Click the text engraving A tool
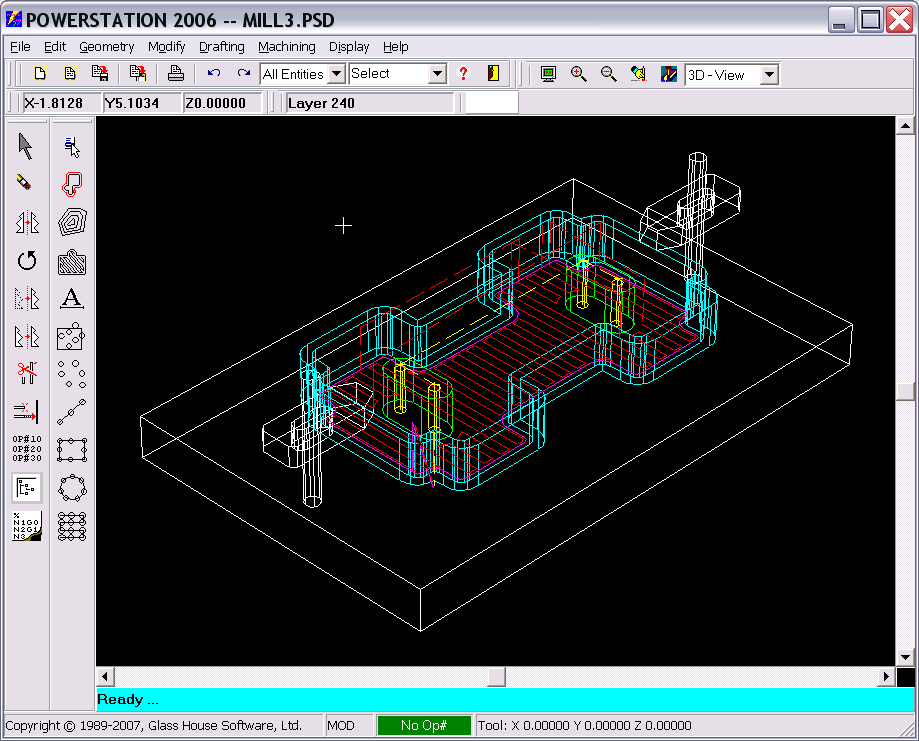919x741 pixels. click(72, 298)
